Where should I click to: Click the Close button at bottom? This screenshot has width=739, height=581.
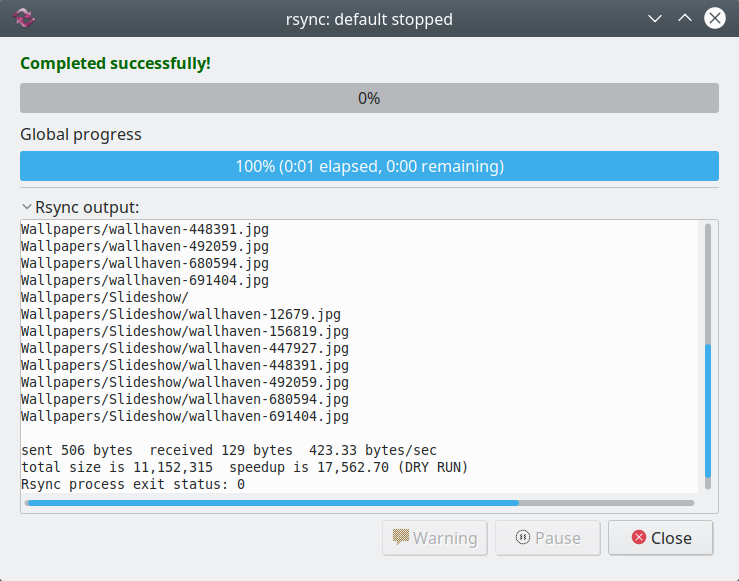pos(660,538)
